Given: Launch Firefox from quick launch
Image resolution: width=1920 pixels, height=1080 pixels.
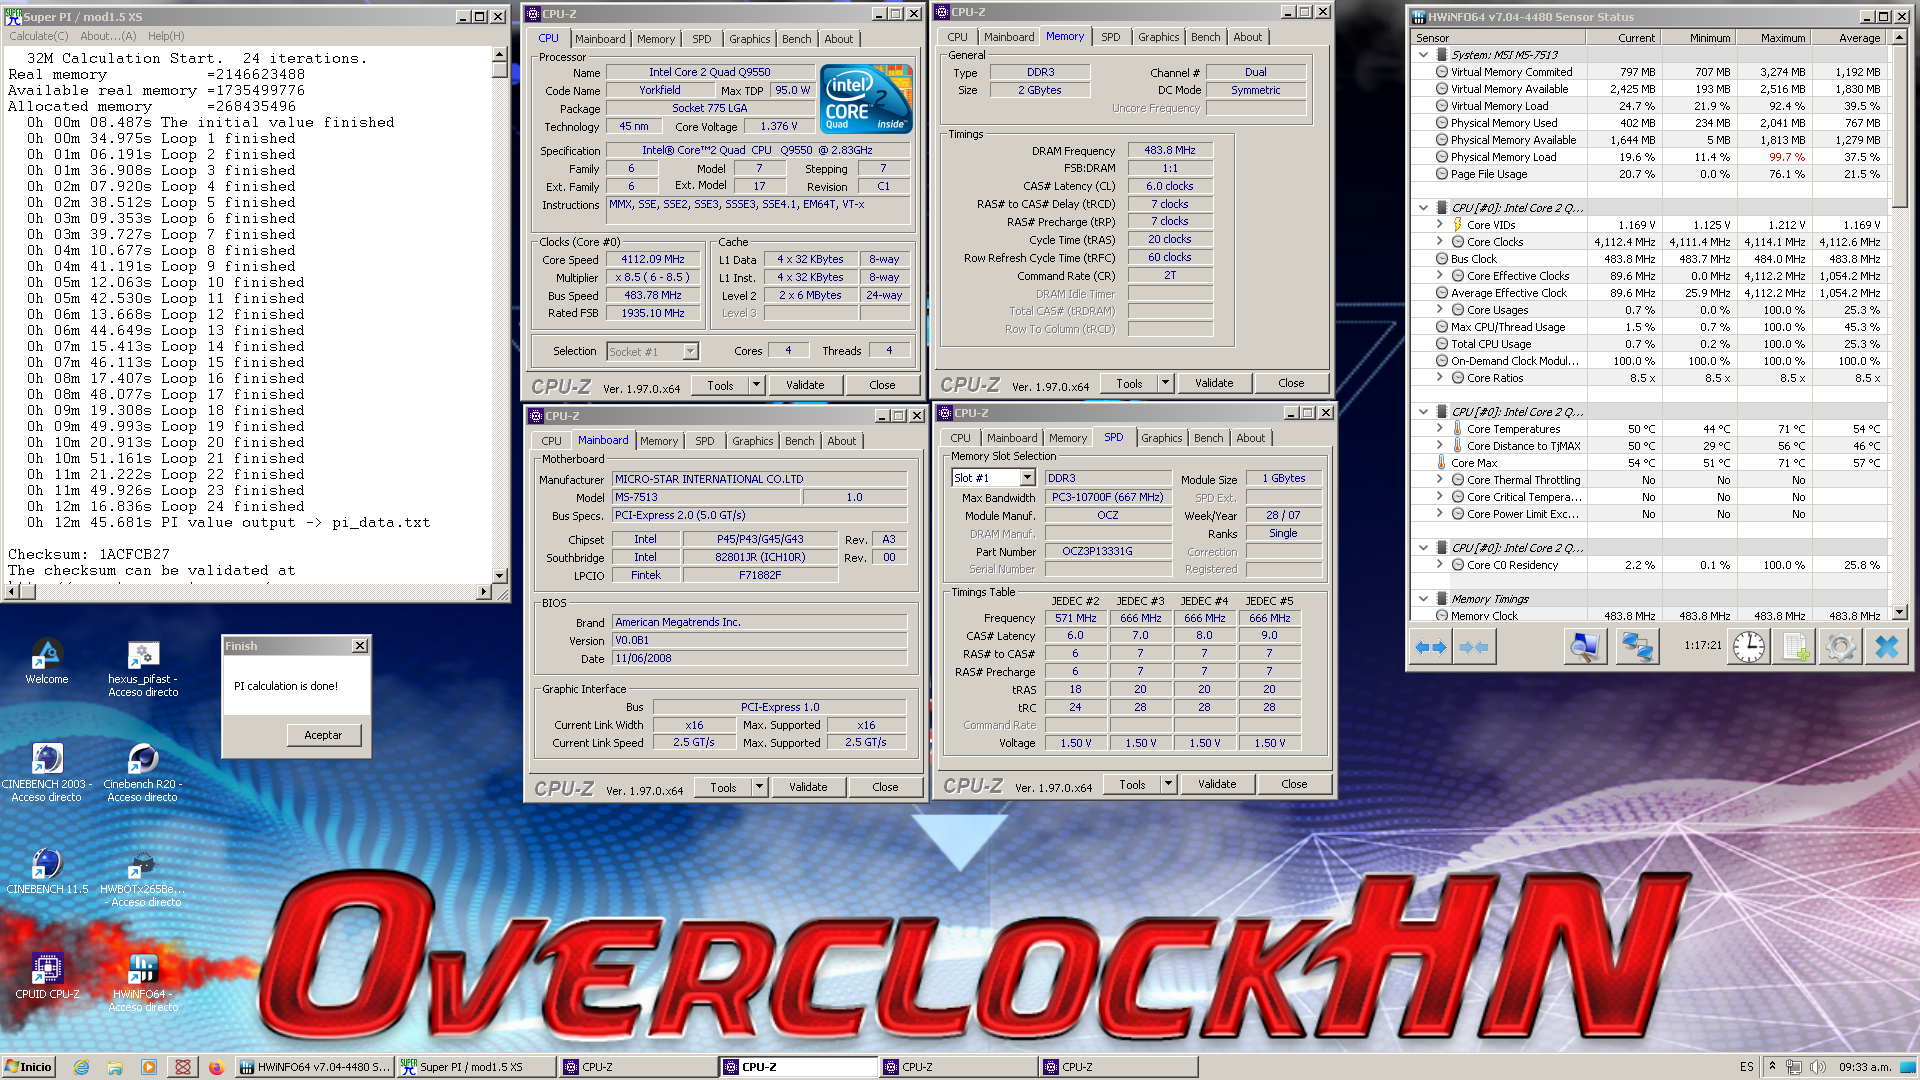Looking at the screenshot, I should pyautogui.click(x=216, y=1067).
